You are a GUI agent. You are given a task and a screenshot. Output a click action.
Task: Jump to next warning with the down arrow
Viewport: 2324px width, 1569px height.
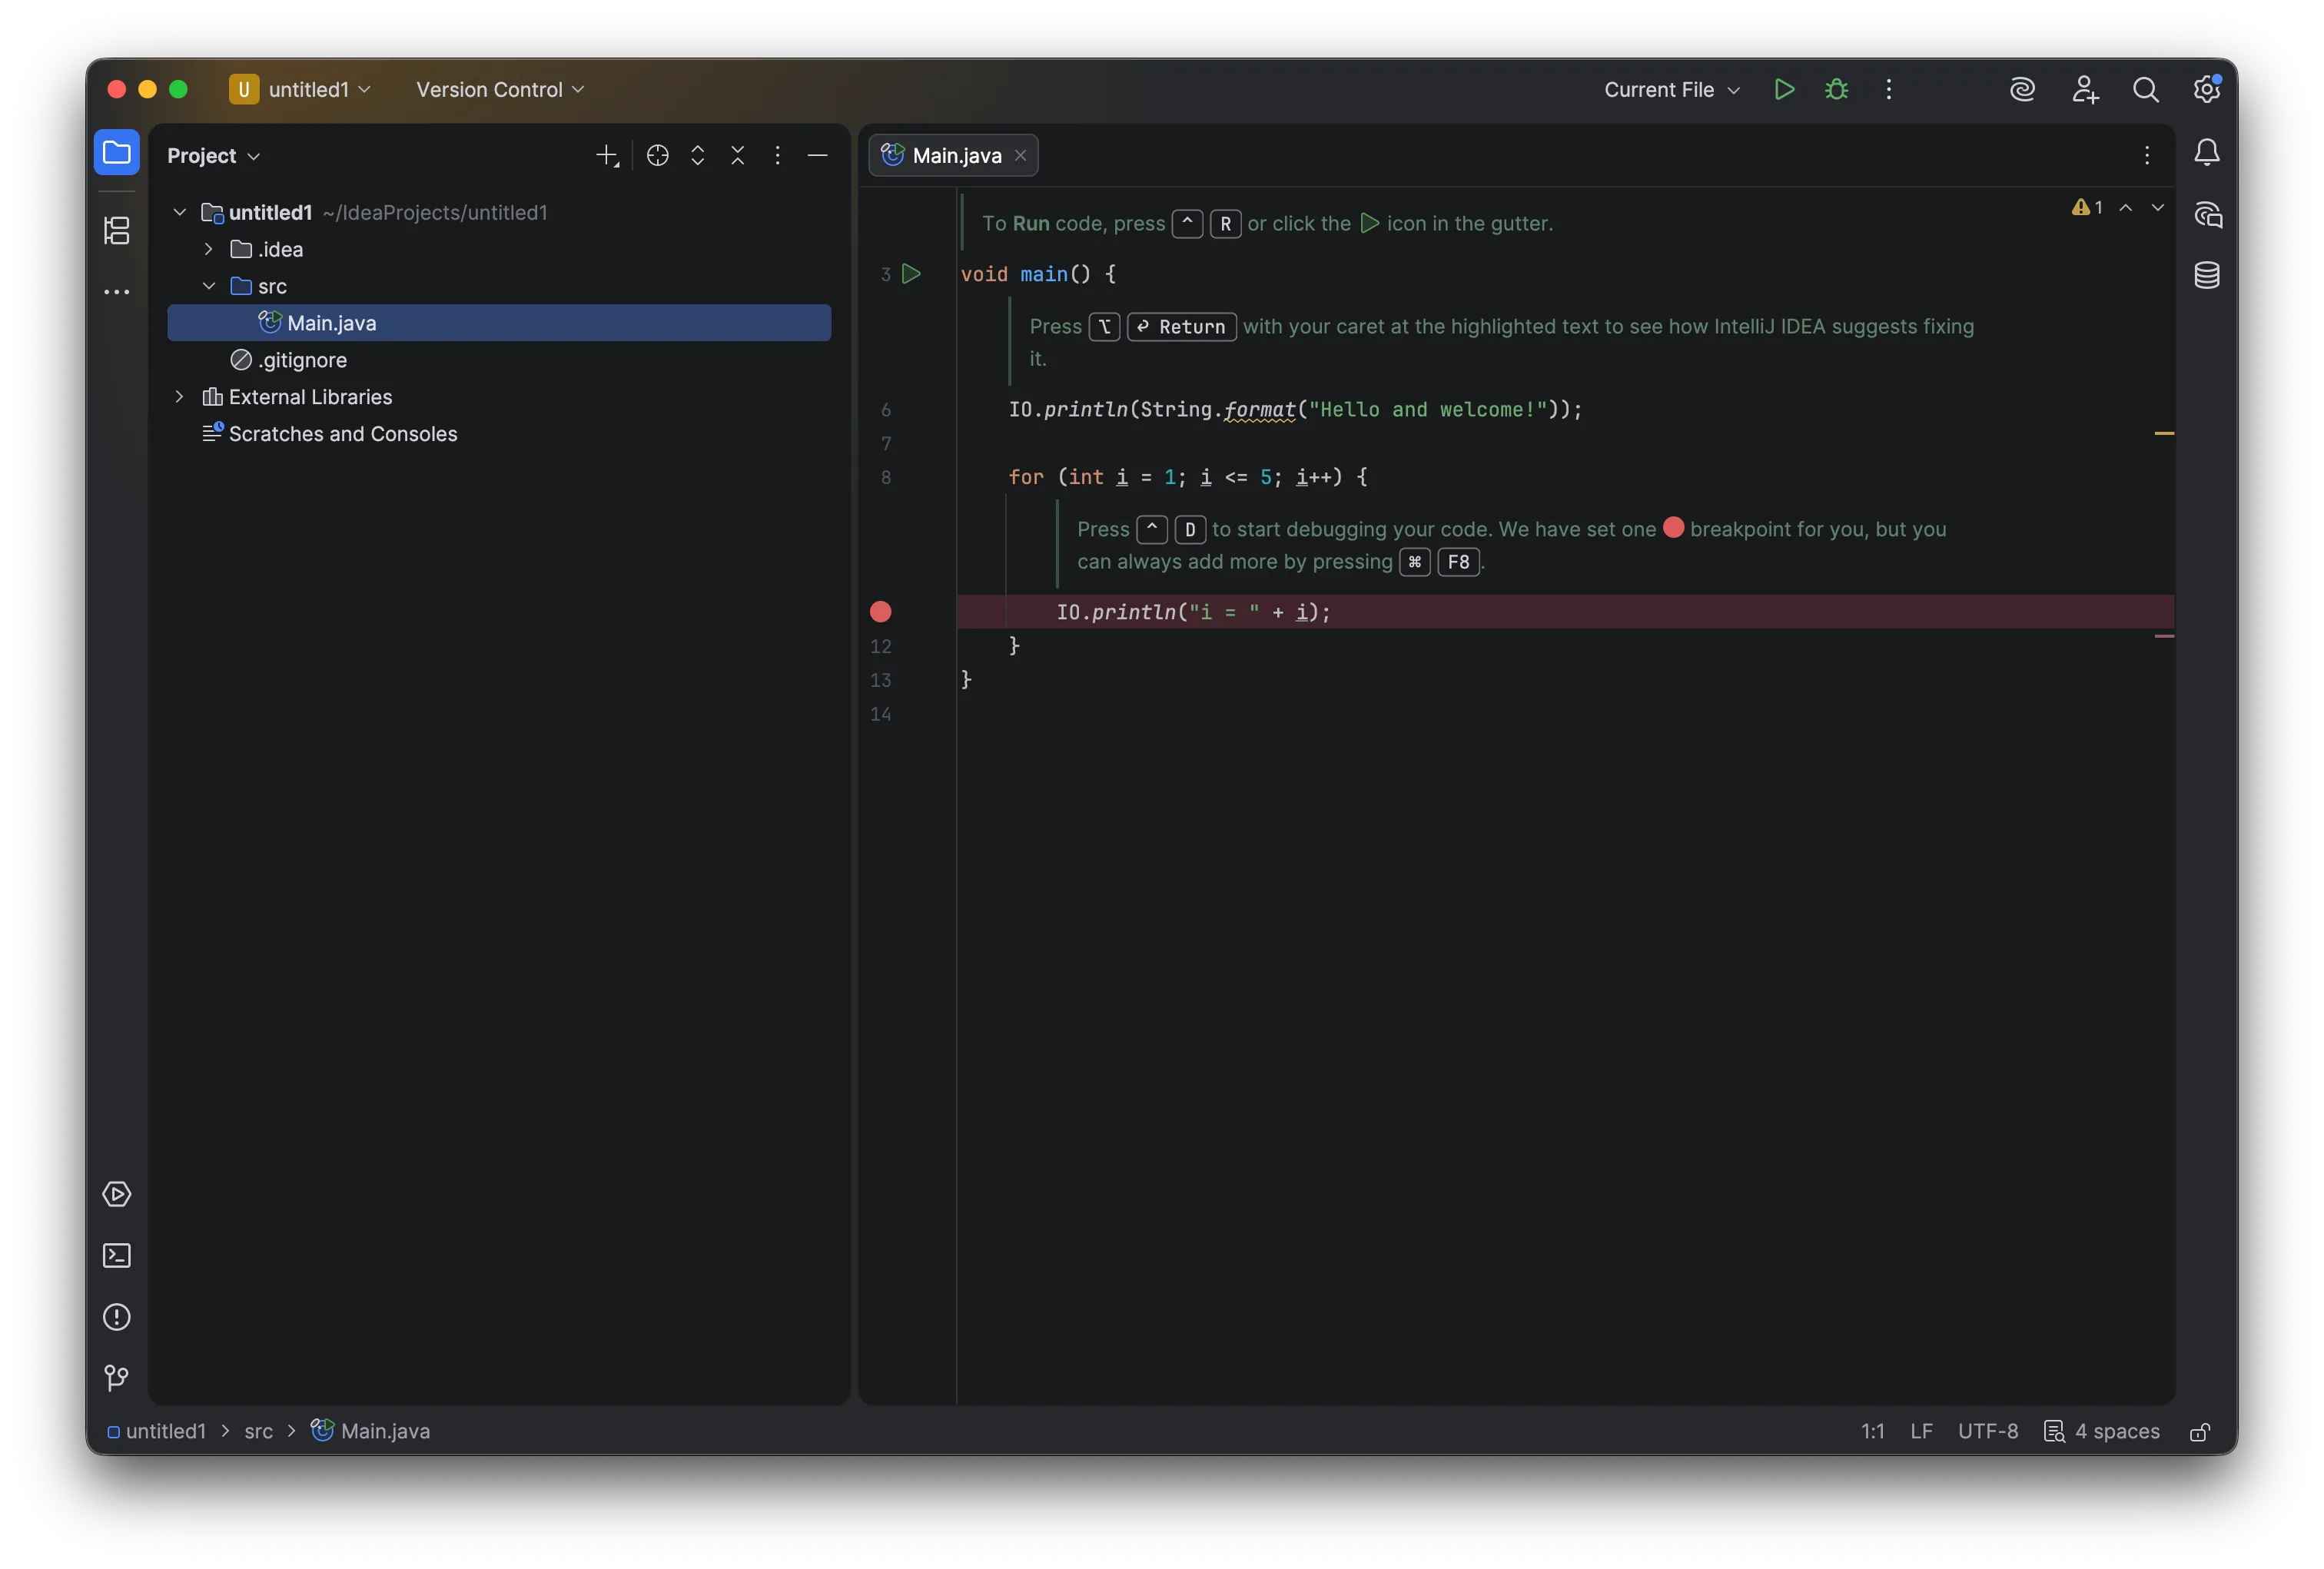(2158, 208)
